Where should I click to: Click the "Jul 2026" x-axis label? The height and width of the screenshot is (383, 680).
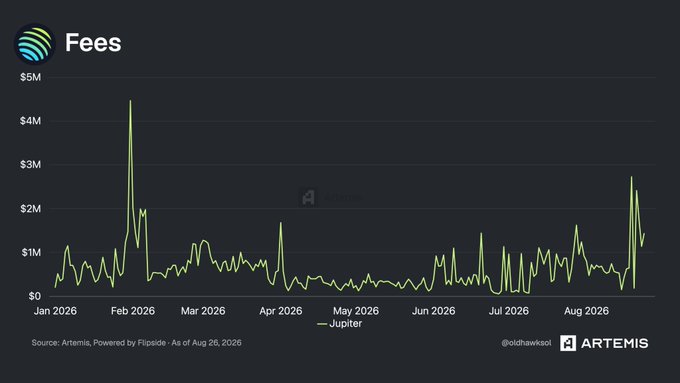pyautogui.click(x=509, y=311)
